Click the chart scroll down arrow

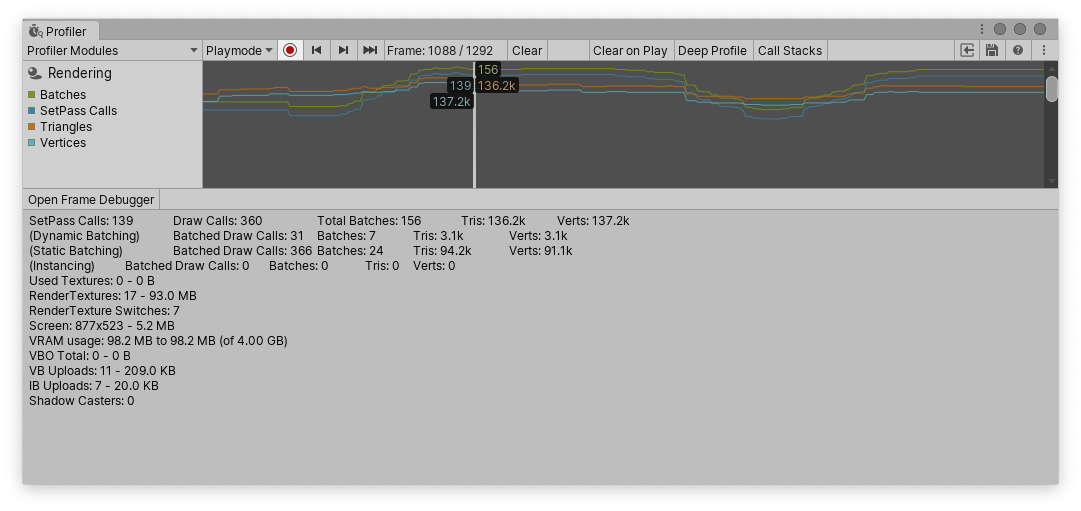pyautogui.click(x=1051, y=181)
